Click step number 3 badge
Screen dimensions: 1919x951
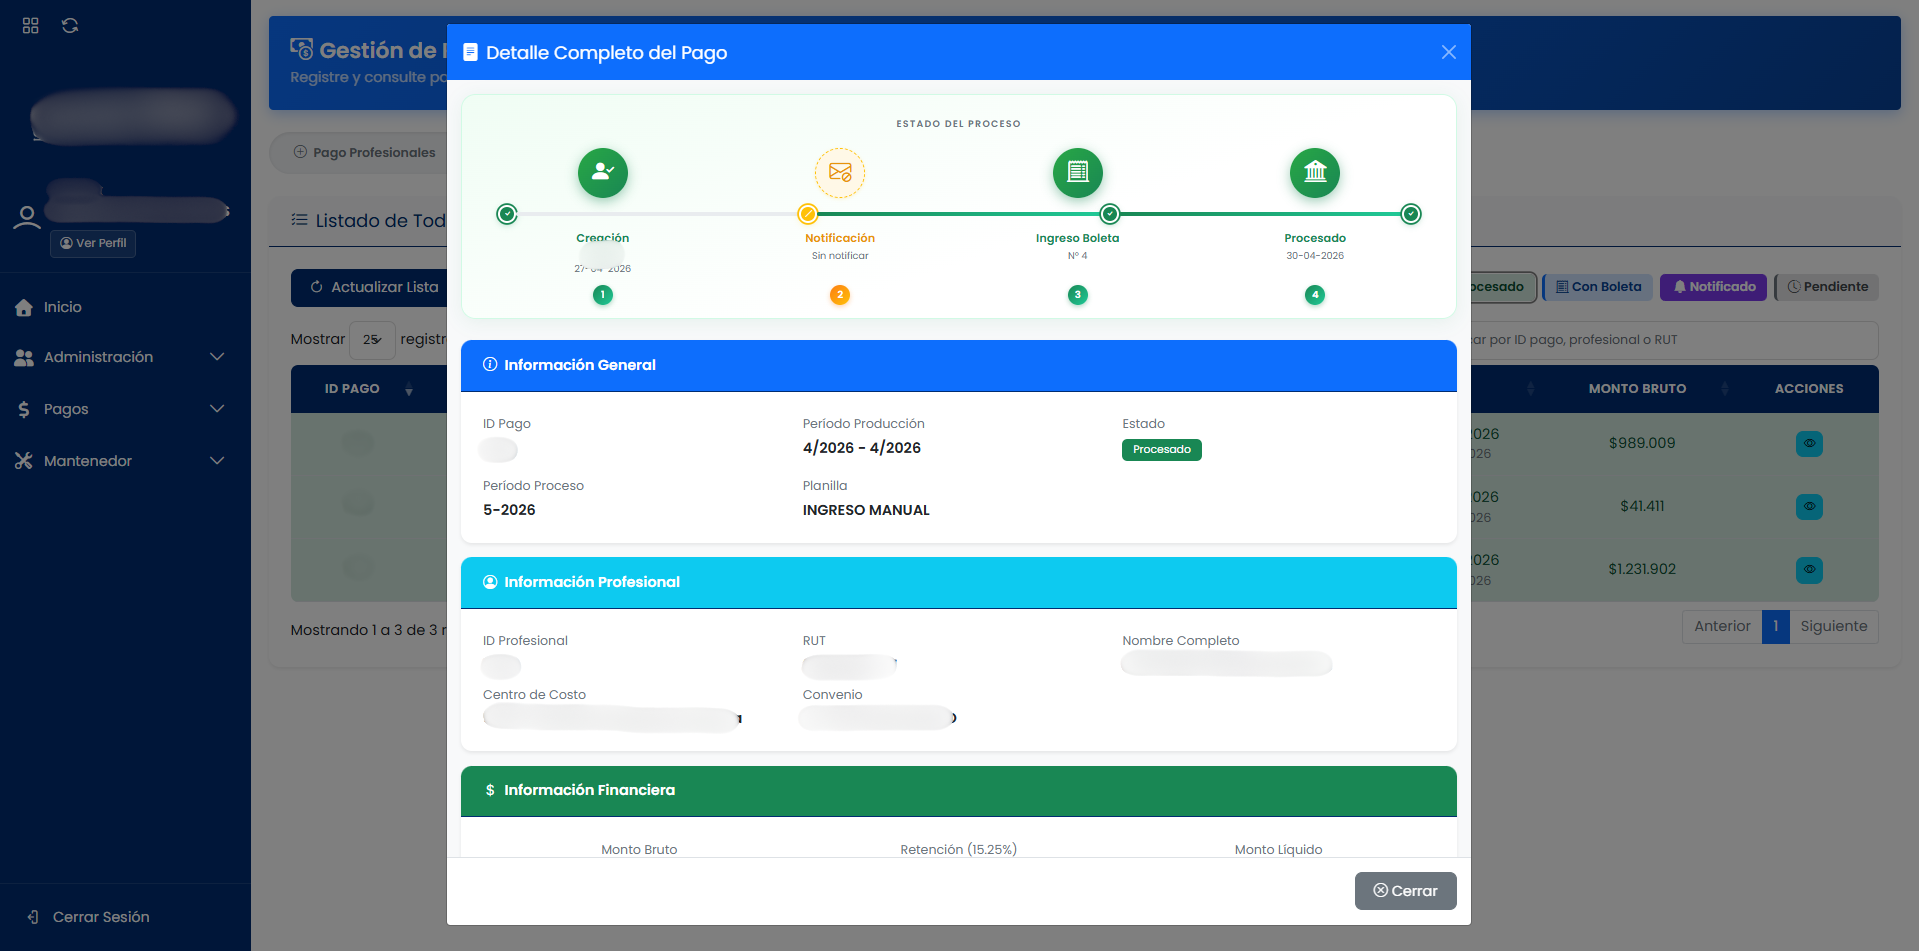coord(1078,295)
